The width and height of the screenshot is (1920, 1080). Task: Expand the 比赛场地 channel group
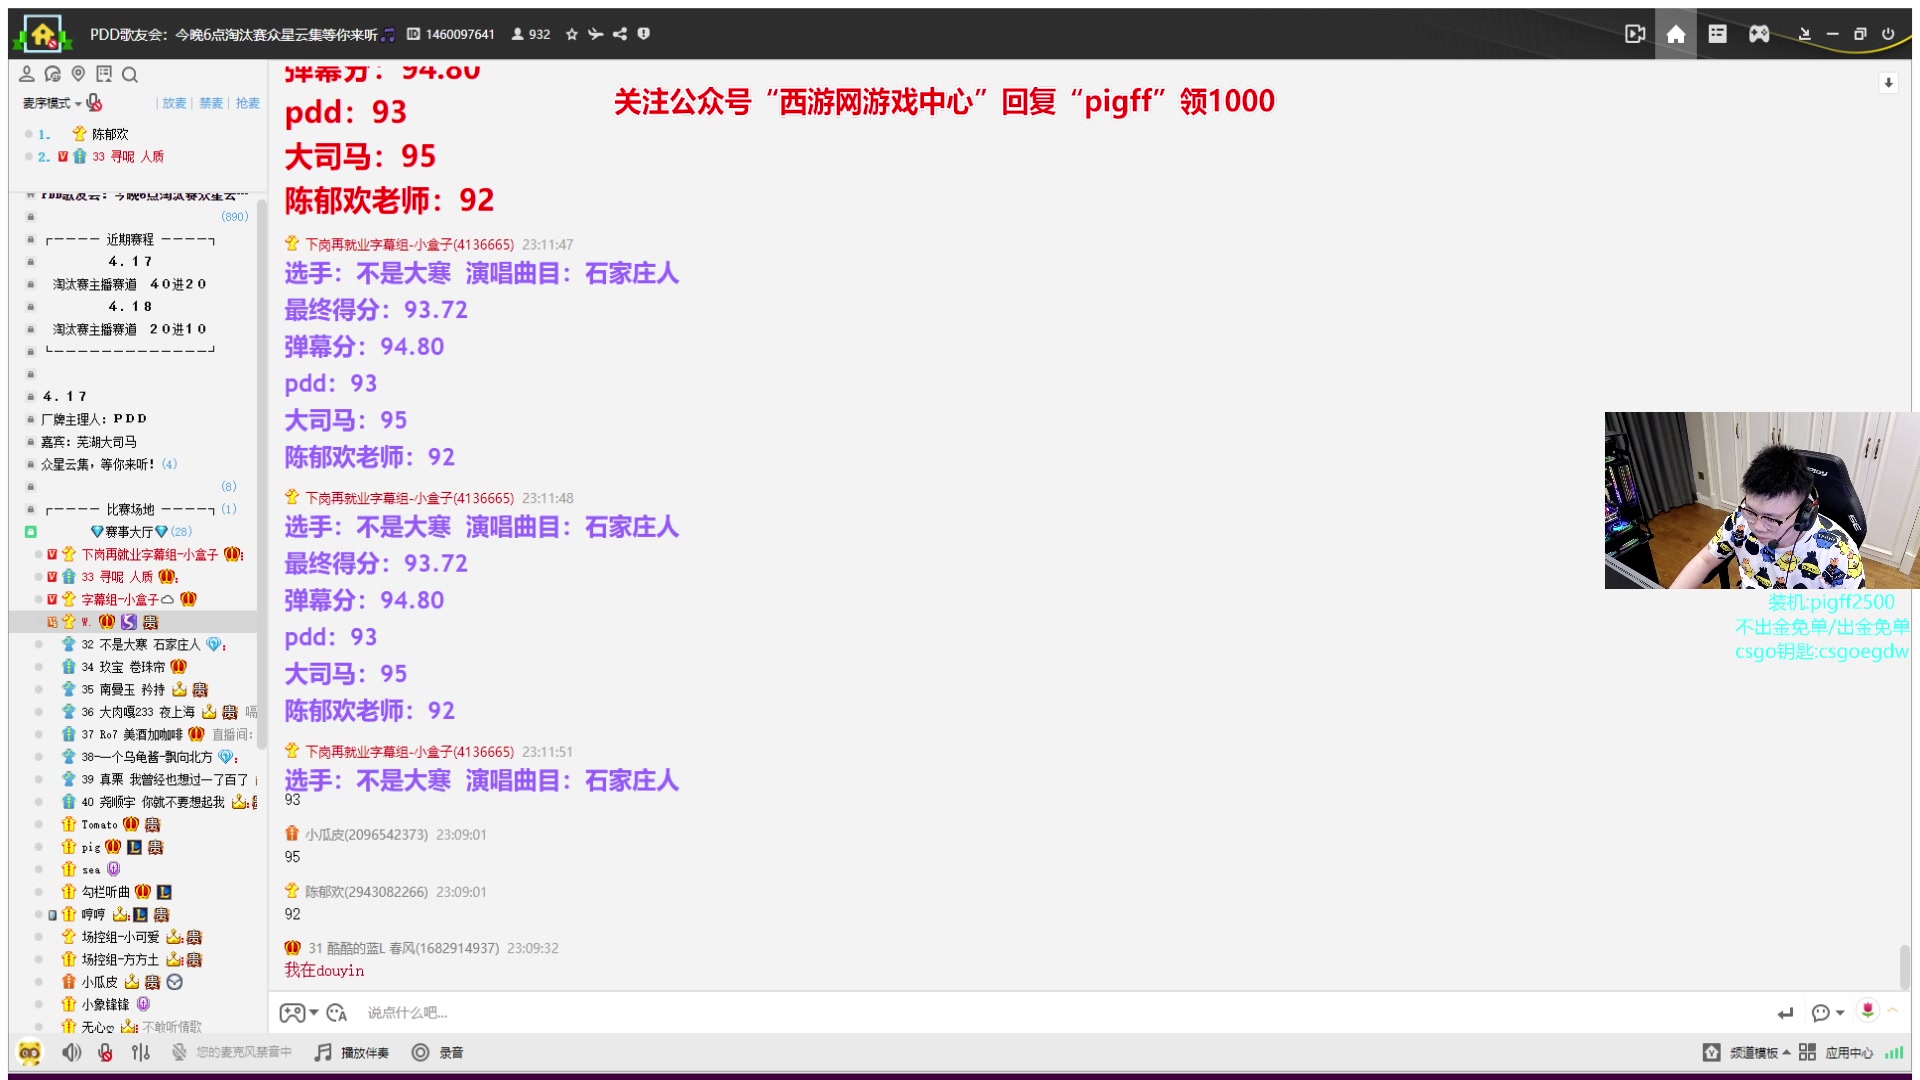(x=130, y=509)
